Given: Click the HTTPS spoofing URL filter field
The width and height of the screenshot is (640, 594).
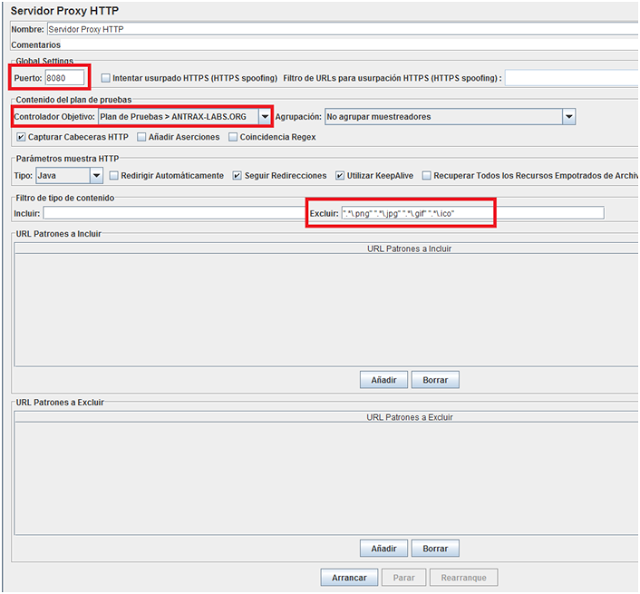Looking at the screenshot, I should [570, 78].
